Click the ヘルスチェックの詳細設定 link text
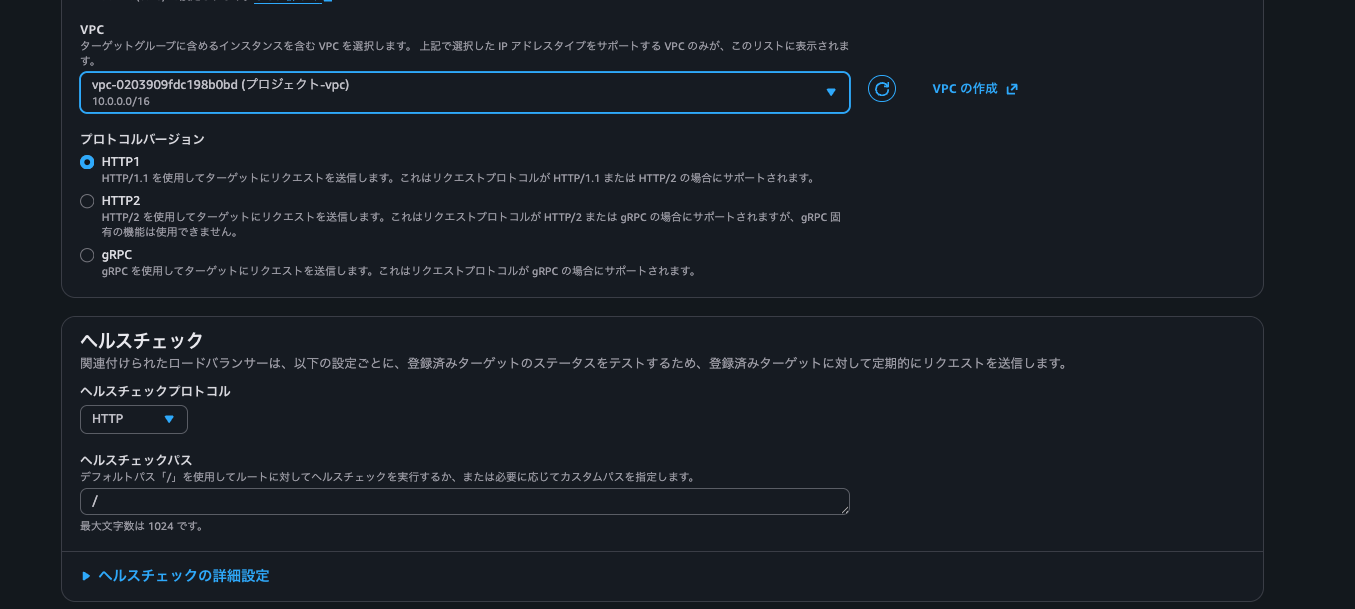The height and width of the screenshot is (609, 1355). (x=185, y=576)
